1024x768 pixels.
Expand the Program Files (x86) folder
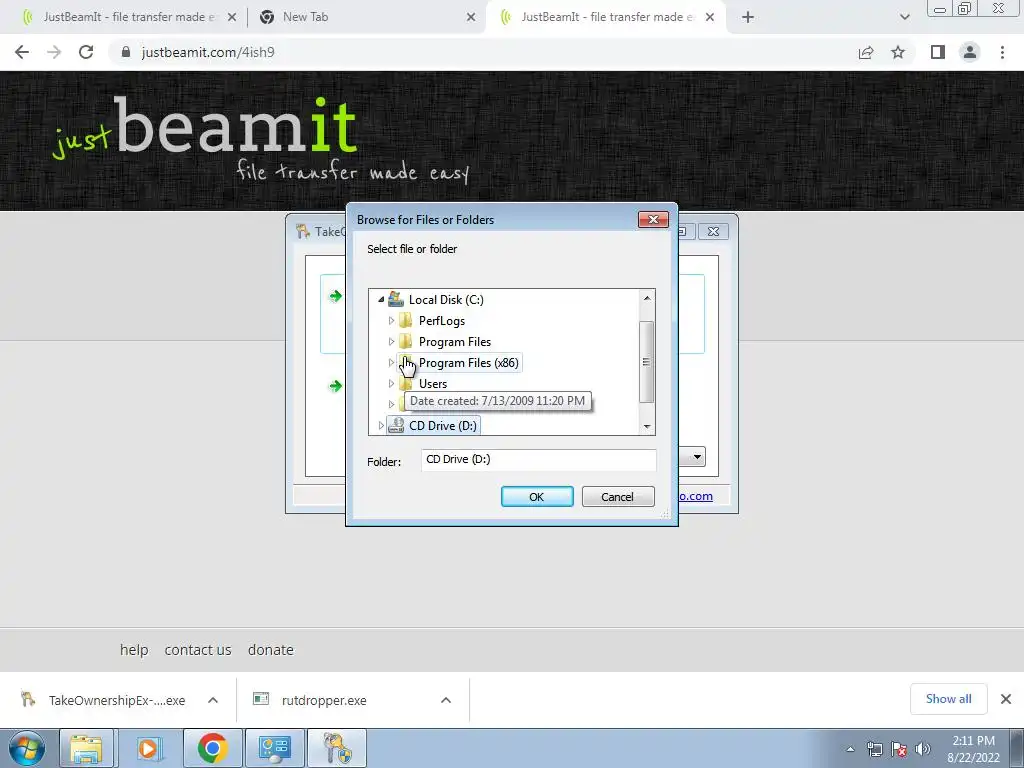point(391,362)
